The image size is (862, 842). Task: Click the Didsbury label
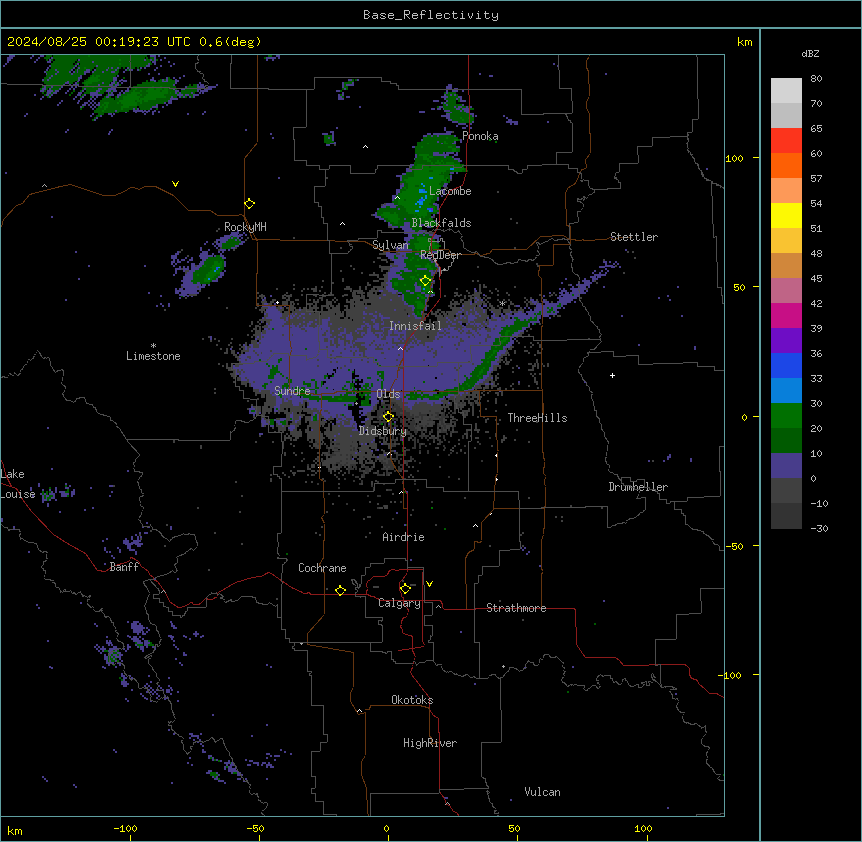point(383,431)
